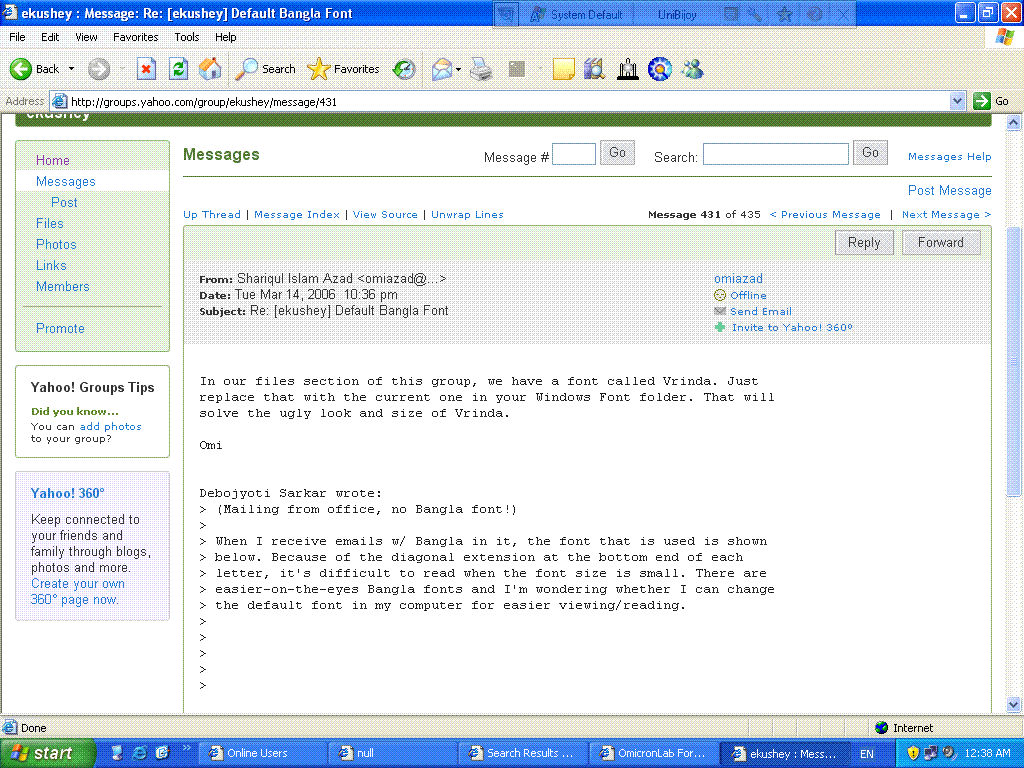Click the Mail envelope toolbar icon
This screenshot has height=768, width=1024.
point(442,69)
